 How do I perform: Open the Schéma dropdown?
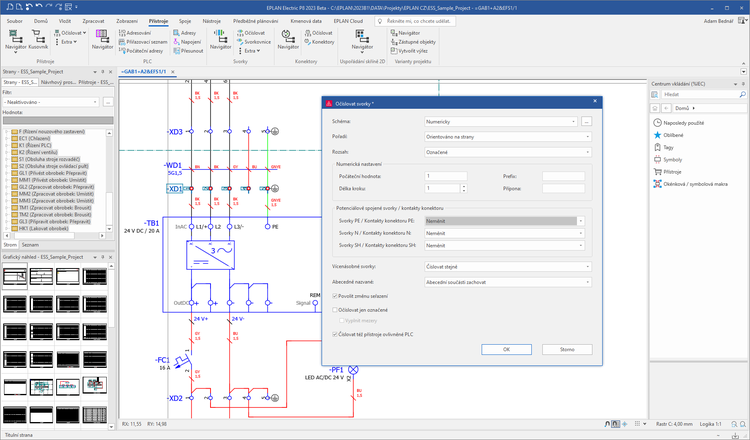572,121
